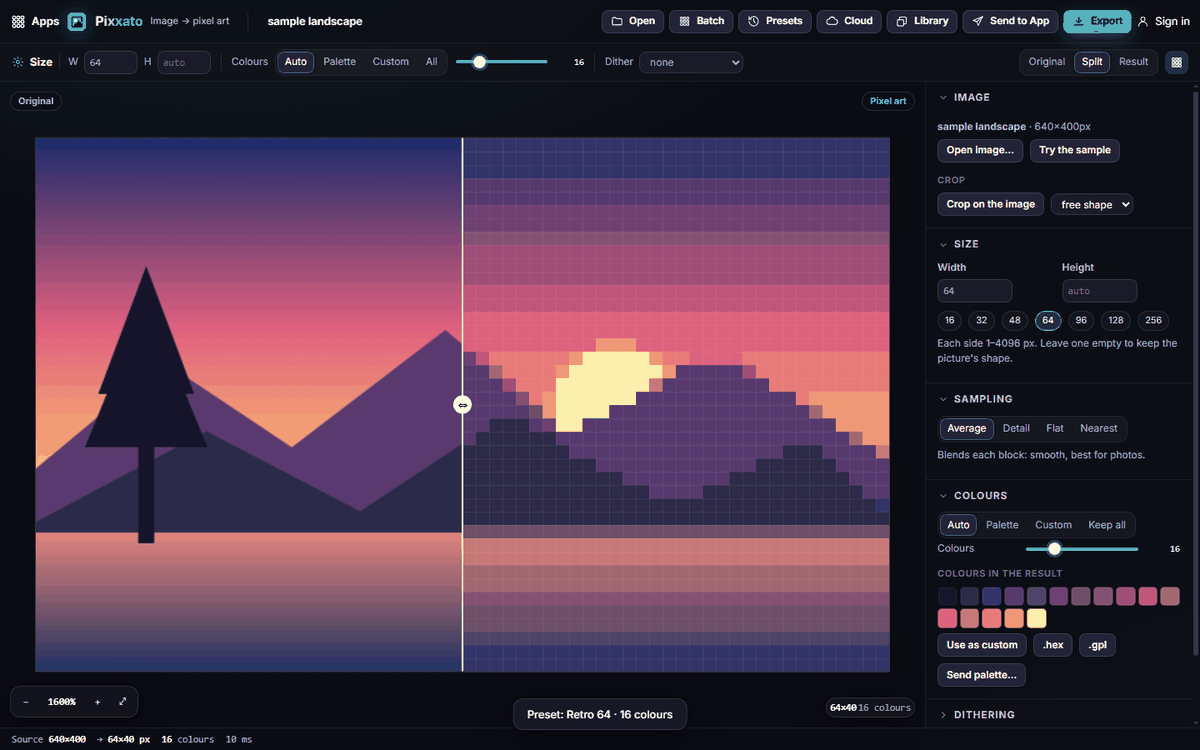Set size preset to 48
Viewport: 1200px width, 750px height.
(x=1015, y=321)
